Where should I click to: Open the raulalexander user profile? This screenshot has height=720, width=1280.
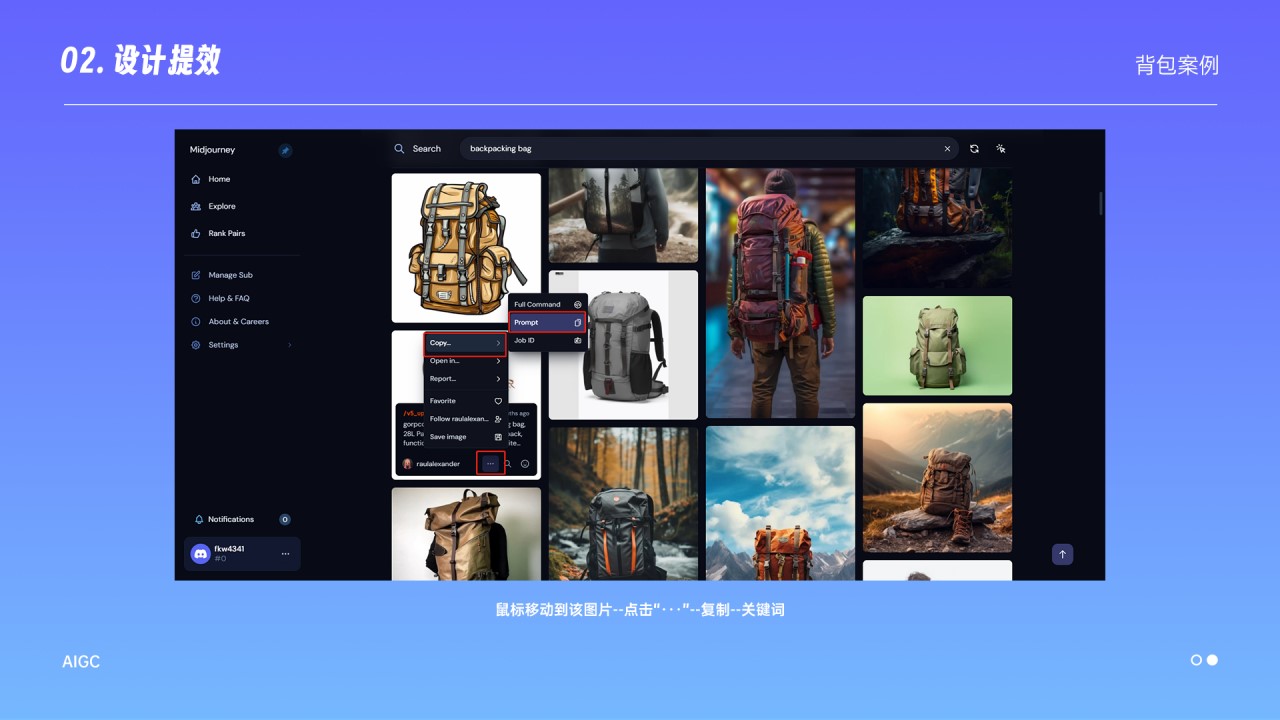coord(431,464)
